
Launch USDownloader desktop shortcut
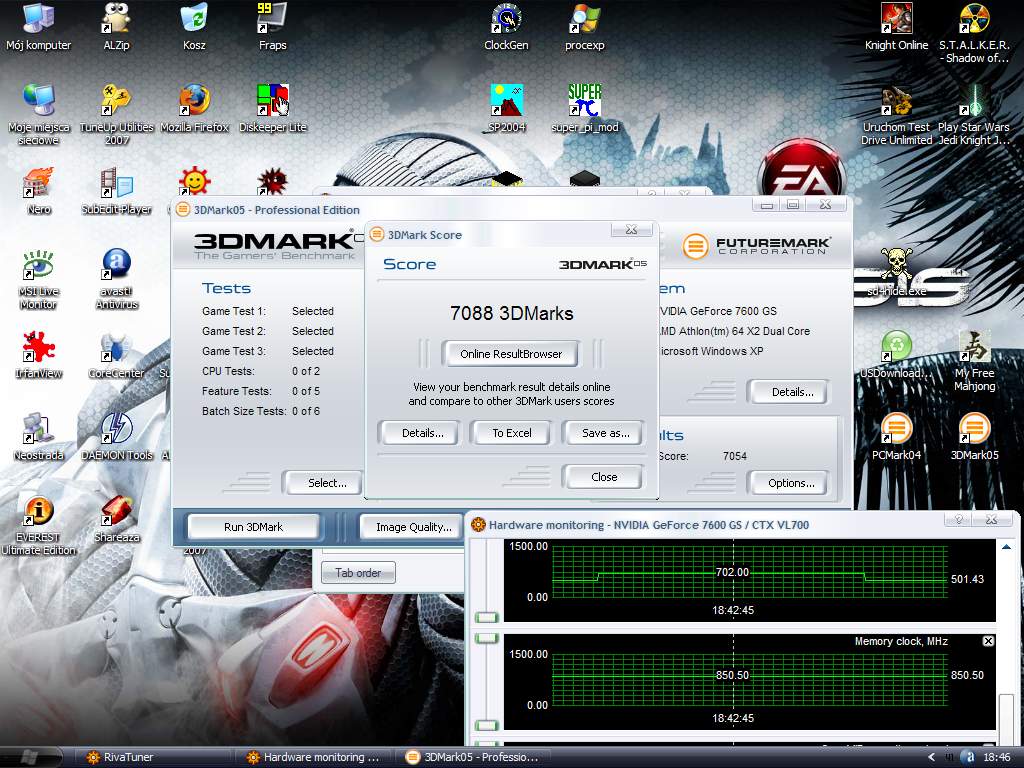[x=897, y=356]
